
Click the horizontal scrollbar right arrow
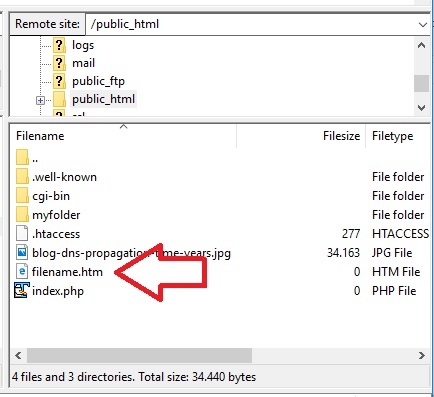[422, 355]
